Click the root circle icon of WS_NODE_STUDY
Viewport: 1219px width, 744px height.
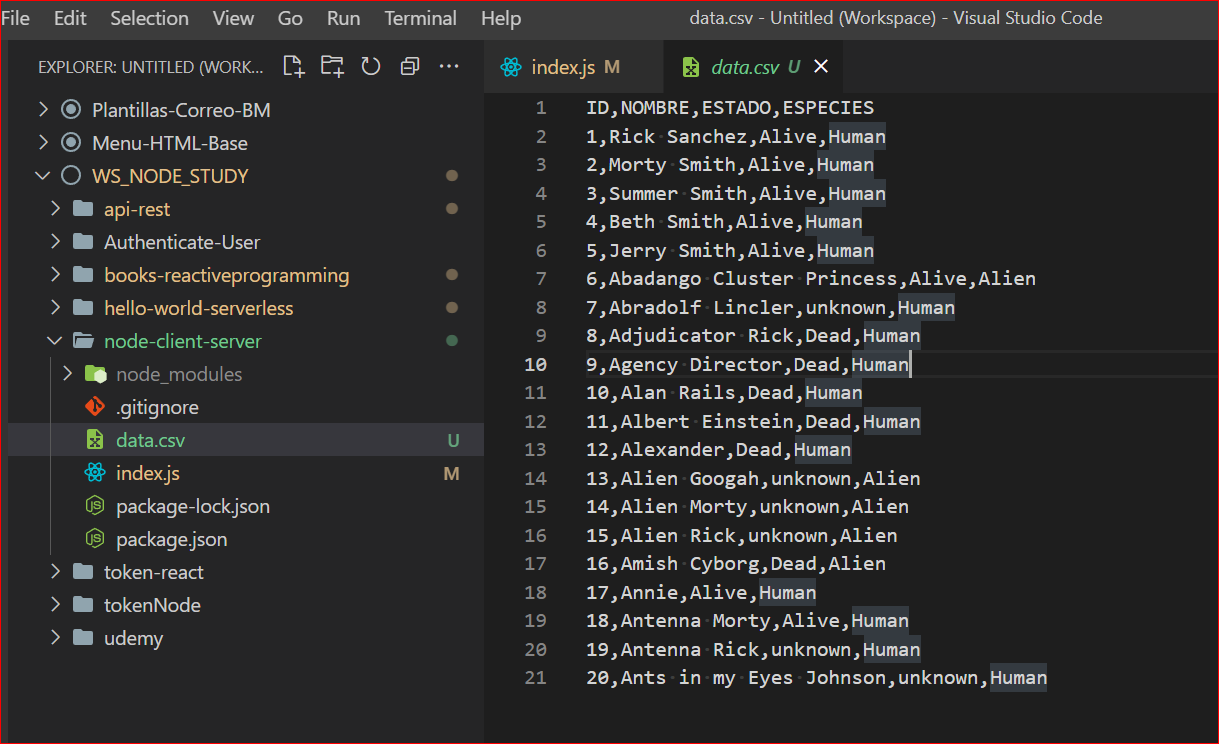point(70,176)
